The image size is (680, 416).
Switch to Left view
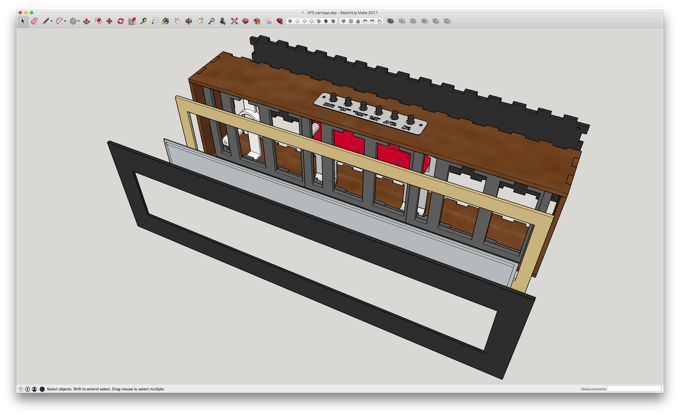(x=379, y=21)
